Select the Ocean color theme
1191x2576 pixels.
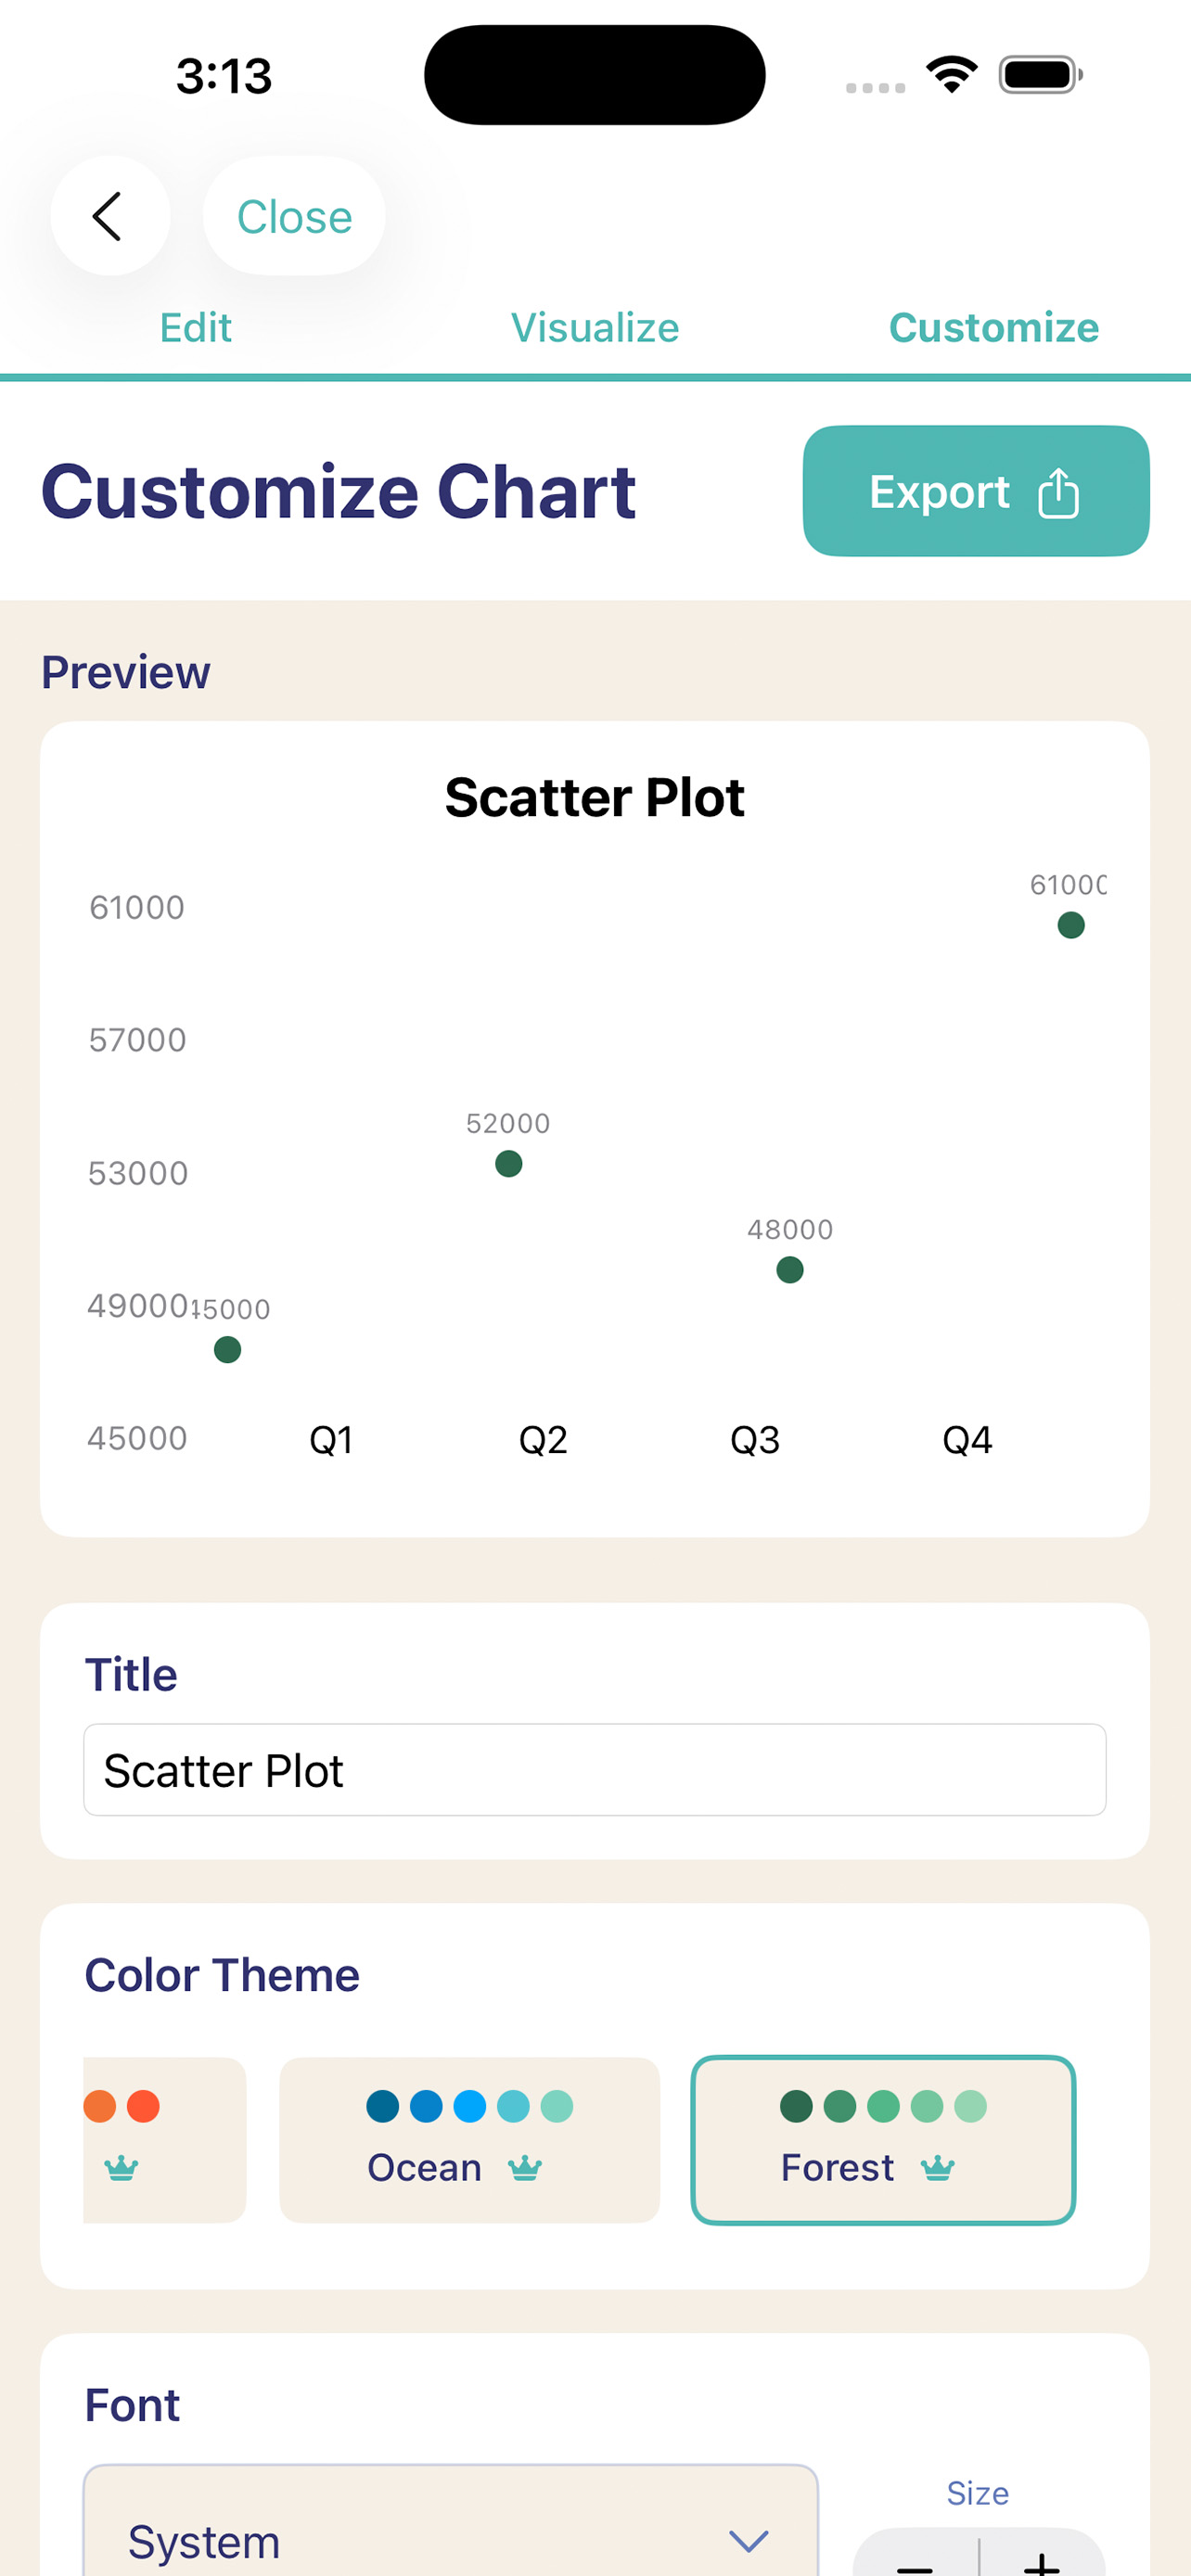coord(469,2140)
